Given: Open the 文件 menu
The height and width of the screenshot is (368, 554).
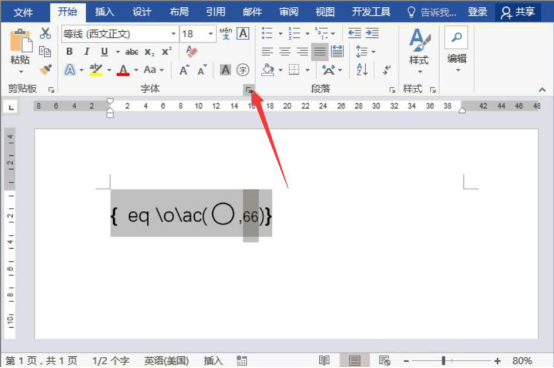Looking at the screenshot, I should 23,12.
